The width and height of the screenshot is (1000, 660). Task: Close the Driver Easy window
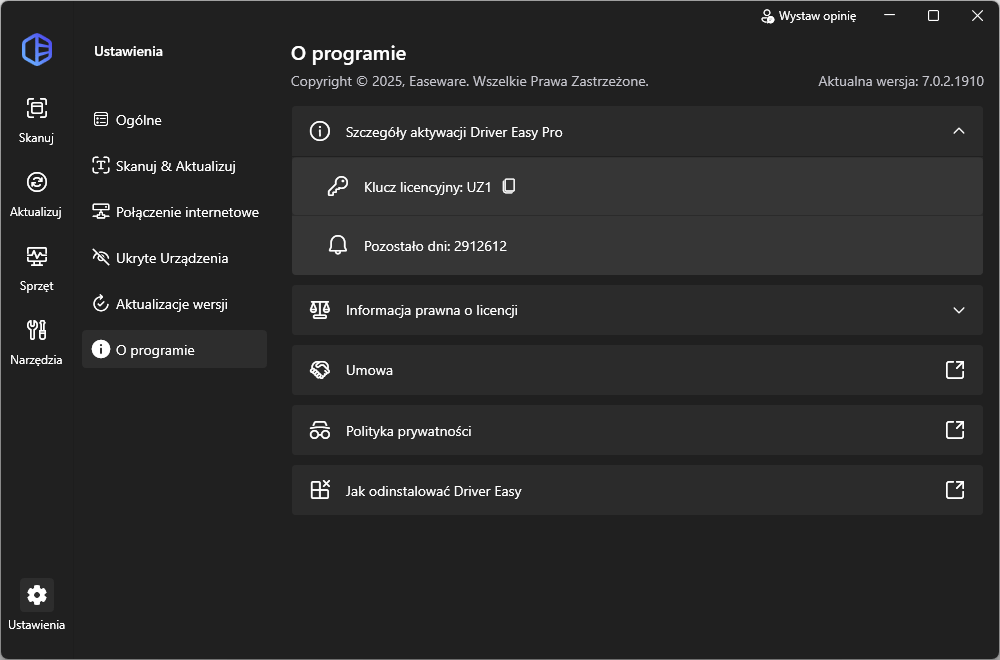[977, 15]
